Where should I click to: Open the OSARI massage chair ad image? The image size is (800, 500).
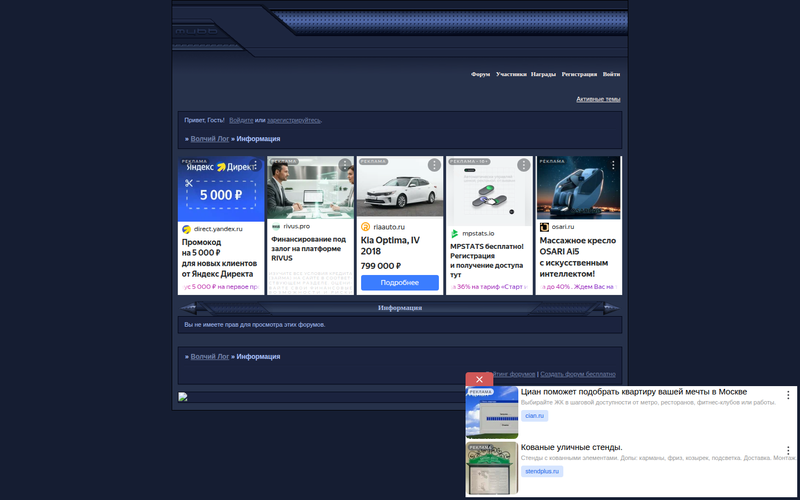(578, 188)
